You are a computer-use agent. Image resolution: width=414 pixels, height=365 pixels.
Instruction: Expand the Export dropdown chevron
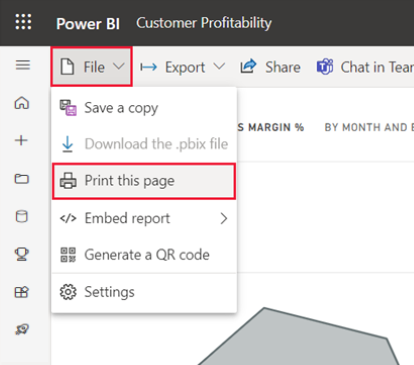[x=219, y=66]
